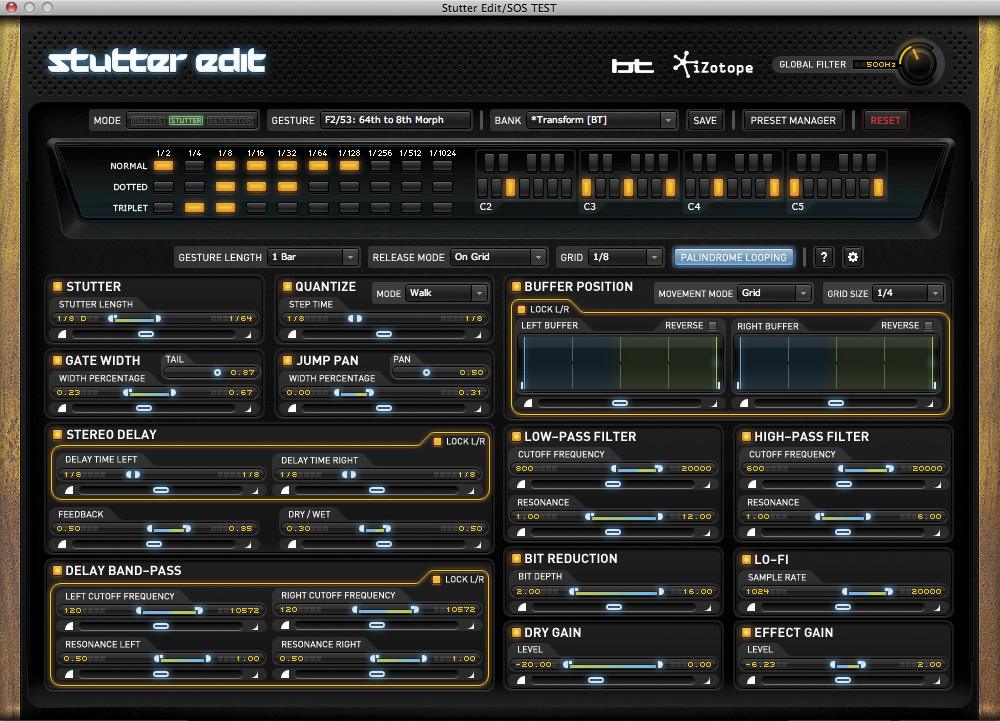
Task: Click the lit key right of C3
Action: (x=628, y=187)
